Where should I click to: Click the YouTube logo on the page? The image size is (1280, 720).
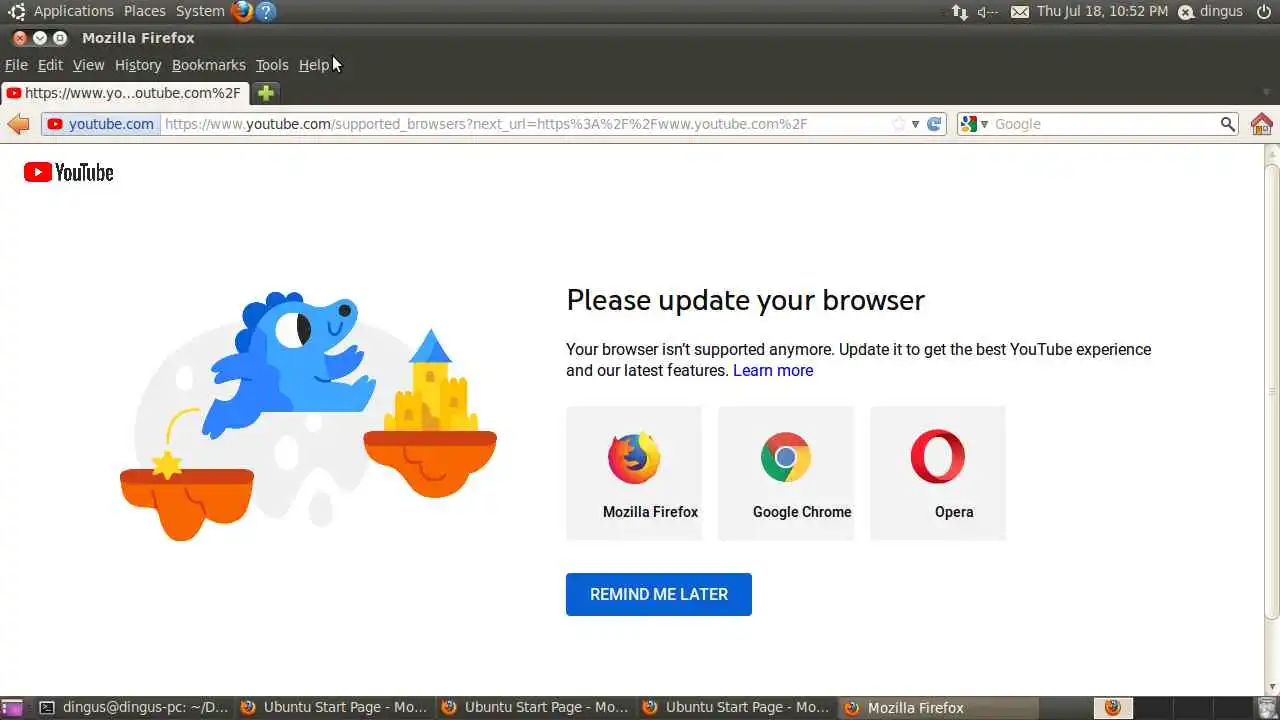coord(69,172)
